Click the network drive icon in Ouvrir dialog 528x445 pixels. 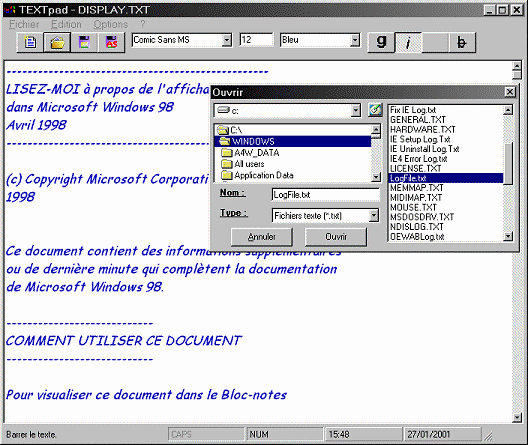375,110
